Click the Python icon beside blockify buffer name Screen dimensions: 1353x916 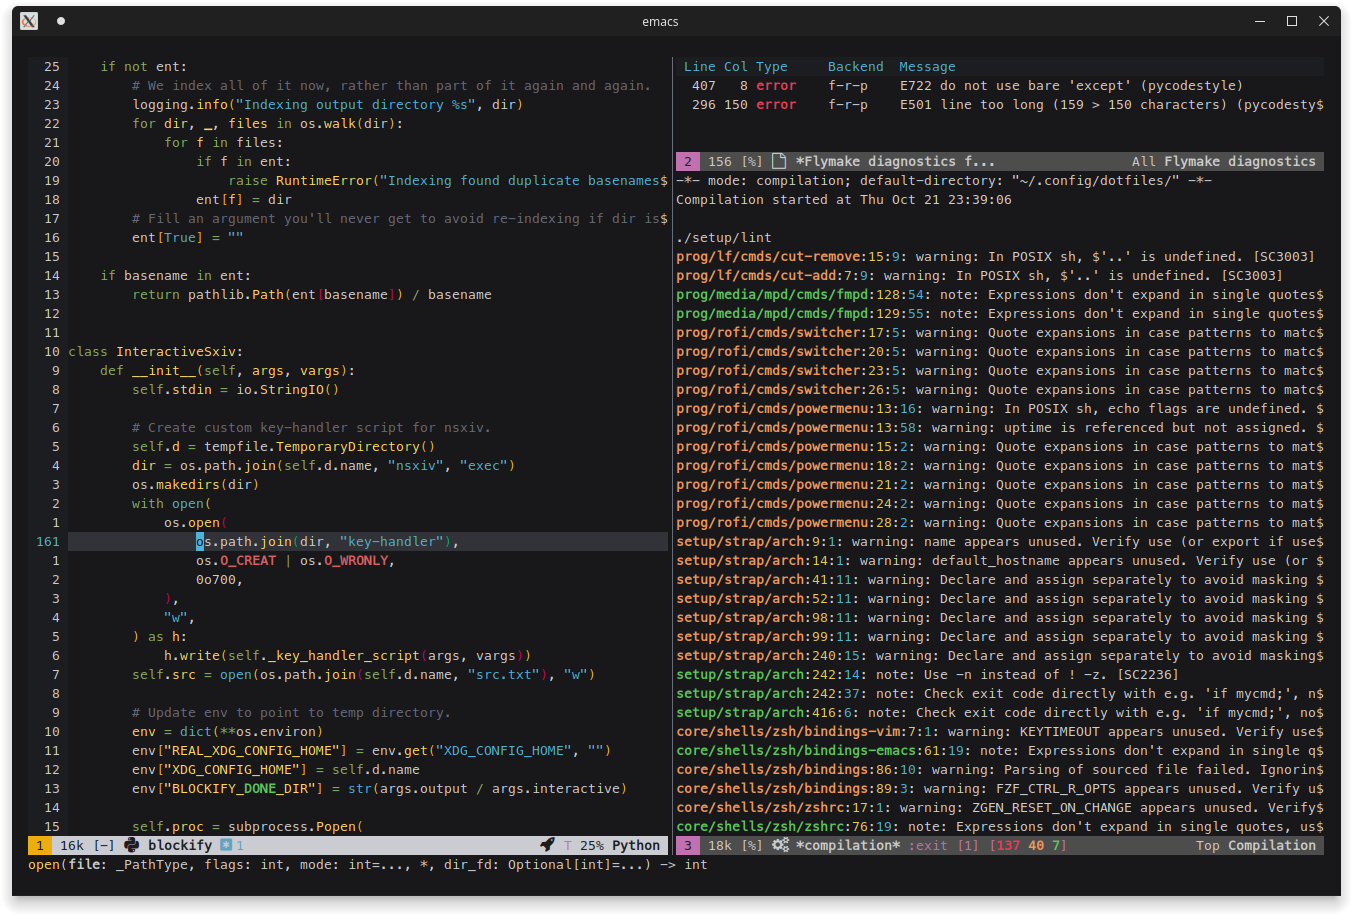[x=131, y=845]
